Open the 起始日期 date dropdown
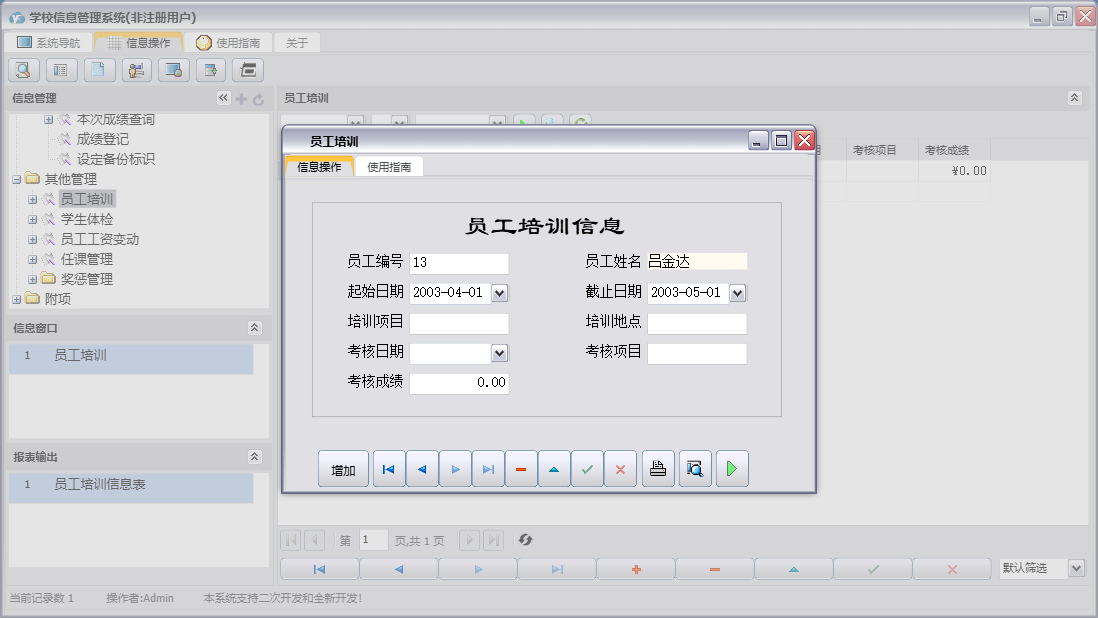Viewport: 1098px width, 618px height. 500,293
